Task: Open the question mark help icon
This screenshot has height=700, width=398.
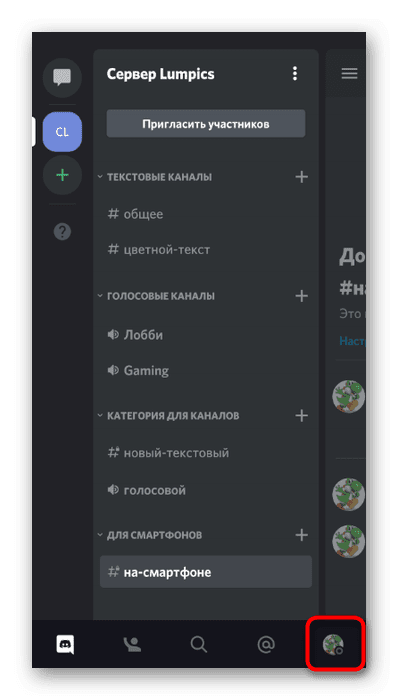Action: (62, 232)
